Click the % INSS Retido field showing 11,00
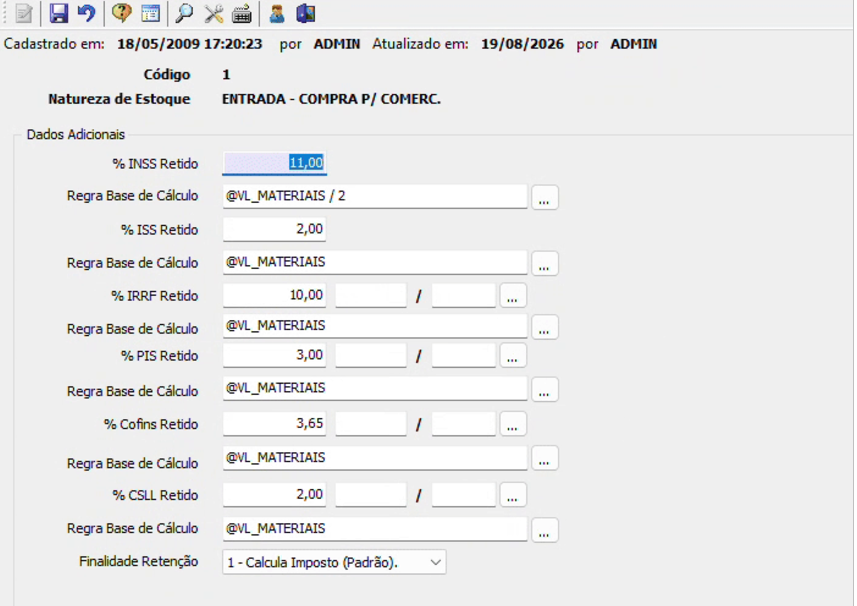The image size is (857, 606). pyautogui.click(x=274, y=163)
